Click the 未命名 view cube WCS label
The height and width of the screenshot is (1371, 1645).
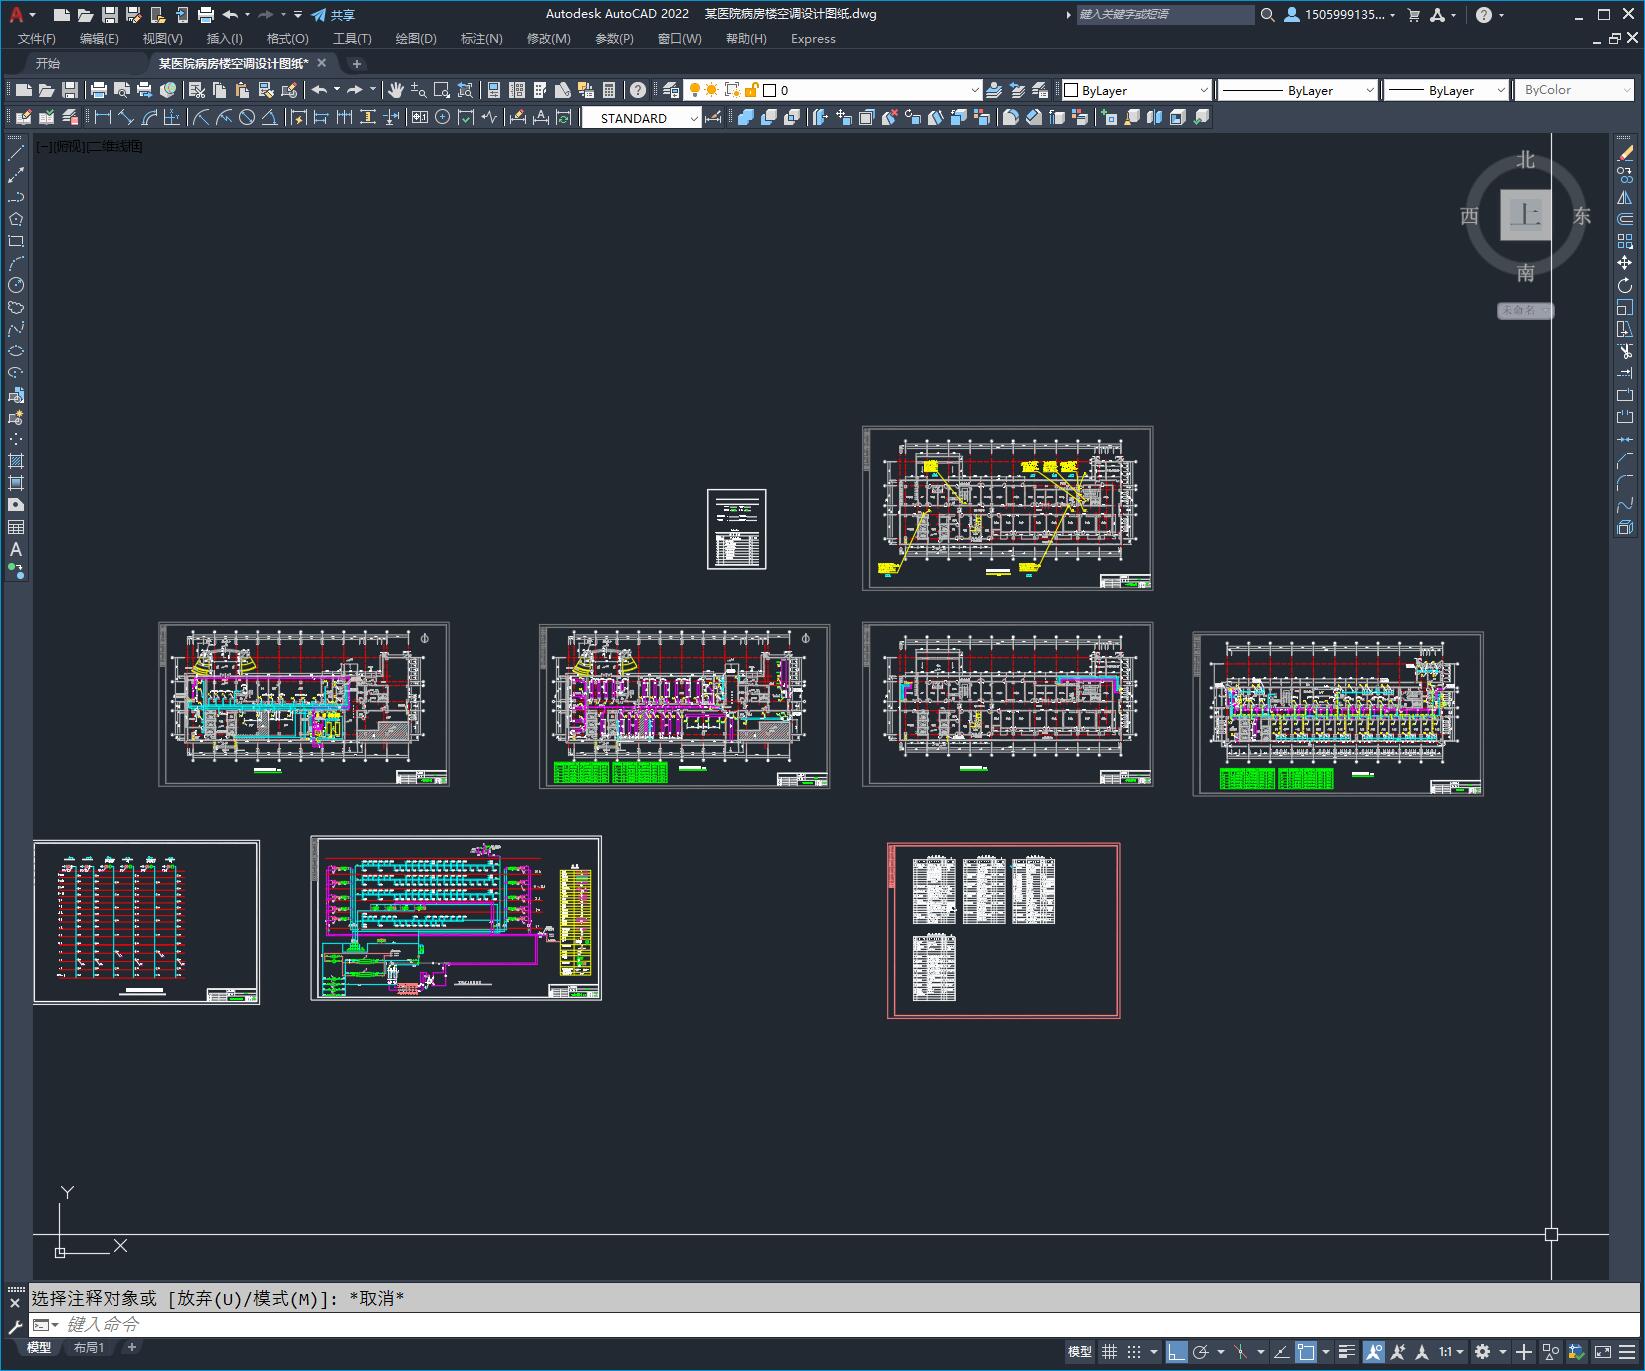click(x=1525, y=310)
